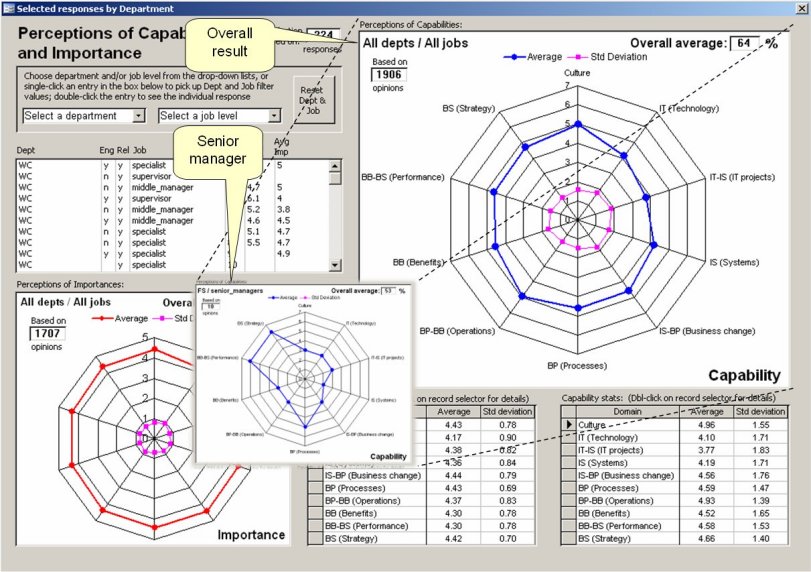The width and height of the screenshot is (811, 572).
Task: Click Std deviation column header in Capability stats
Action: tap(761, 412)
